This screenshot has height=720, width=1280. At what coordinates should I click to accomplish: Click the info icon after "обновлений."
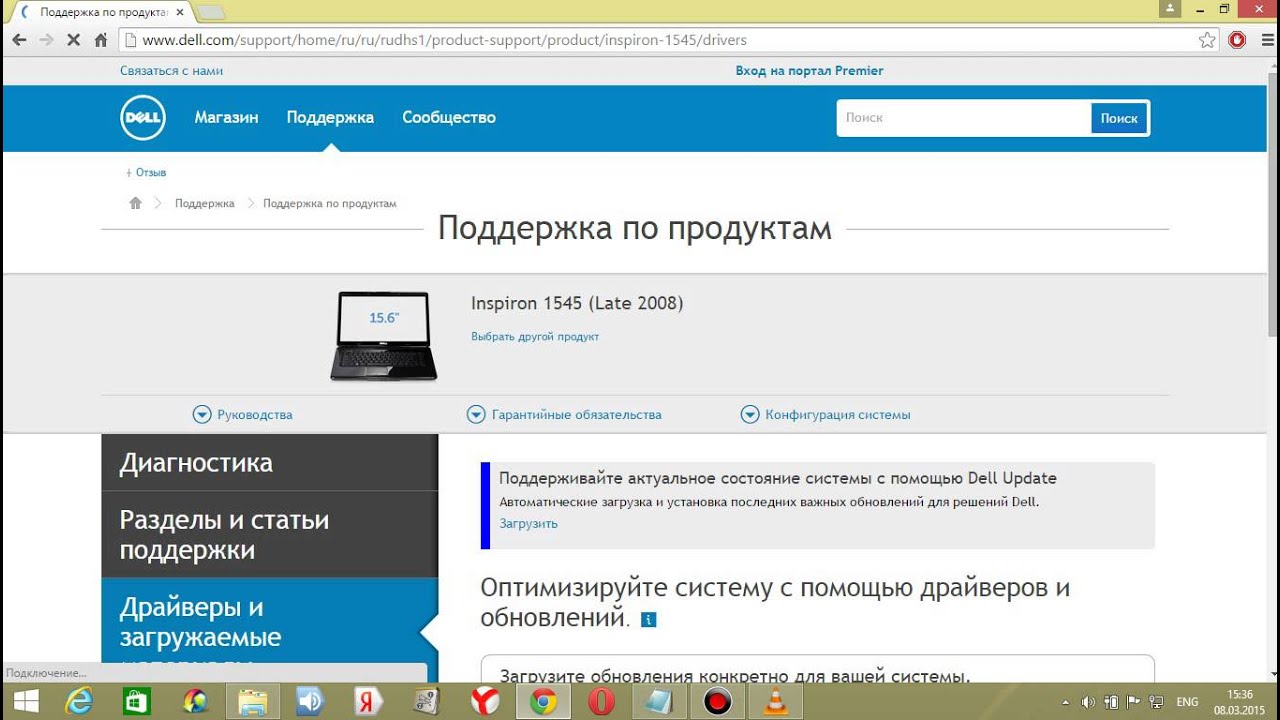pyautogui.click(x=648, y=620)
